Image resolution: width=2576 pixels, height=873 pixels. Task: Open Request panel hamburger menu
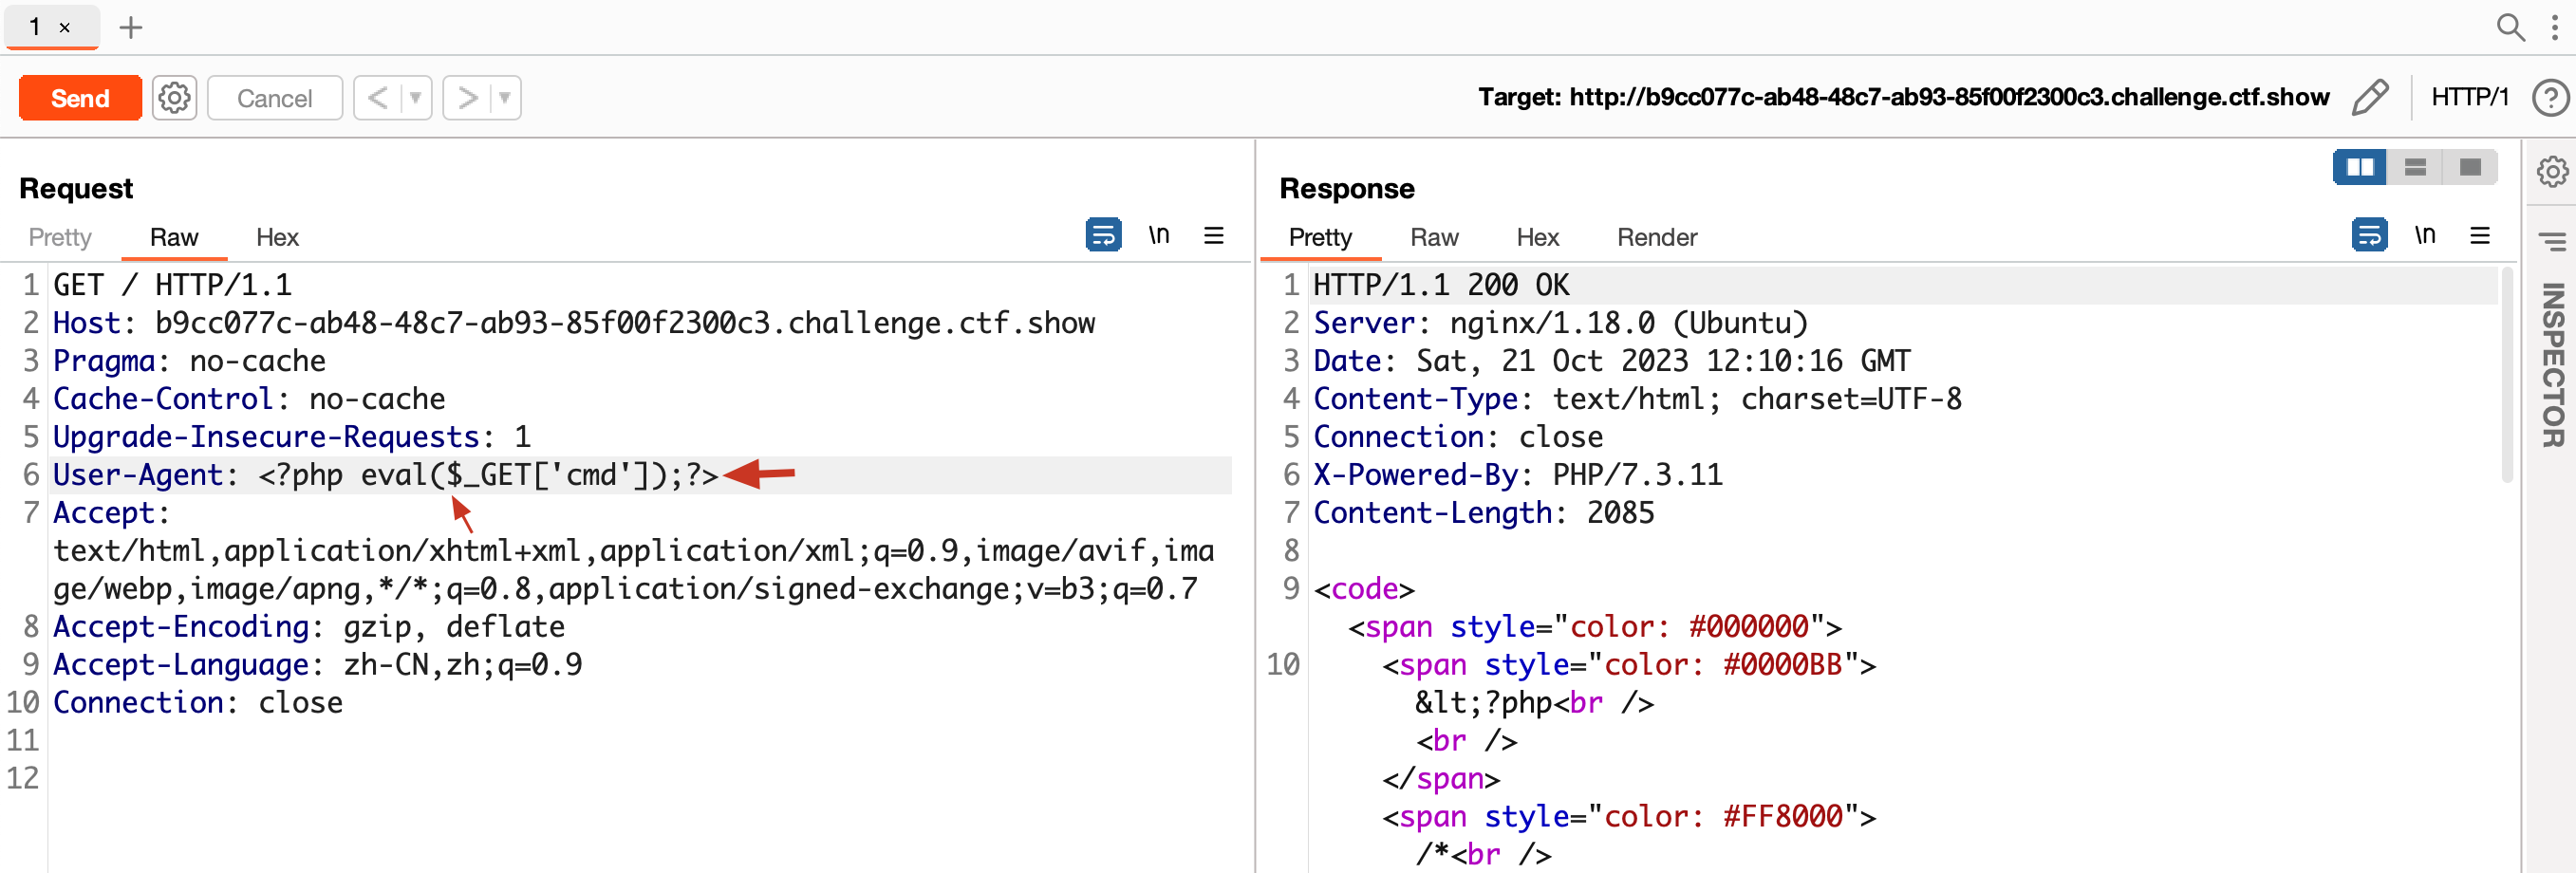pos(1213,235)
